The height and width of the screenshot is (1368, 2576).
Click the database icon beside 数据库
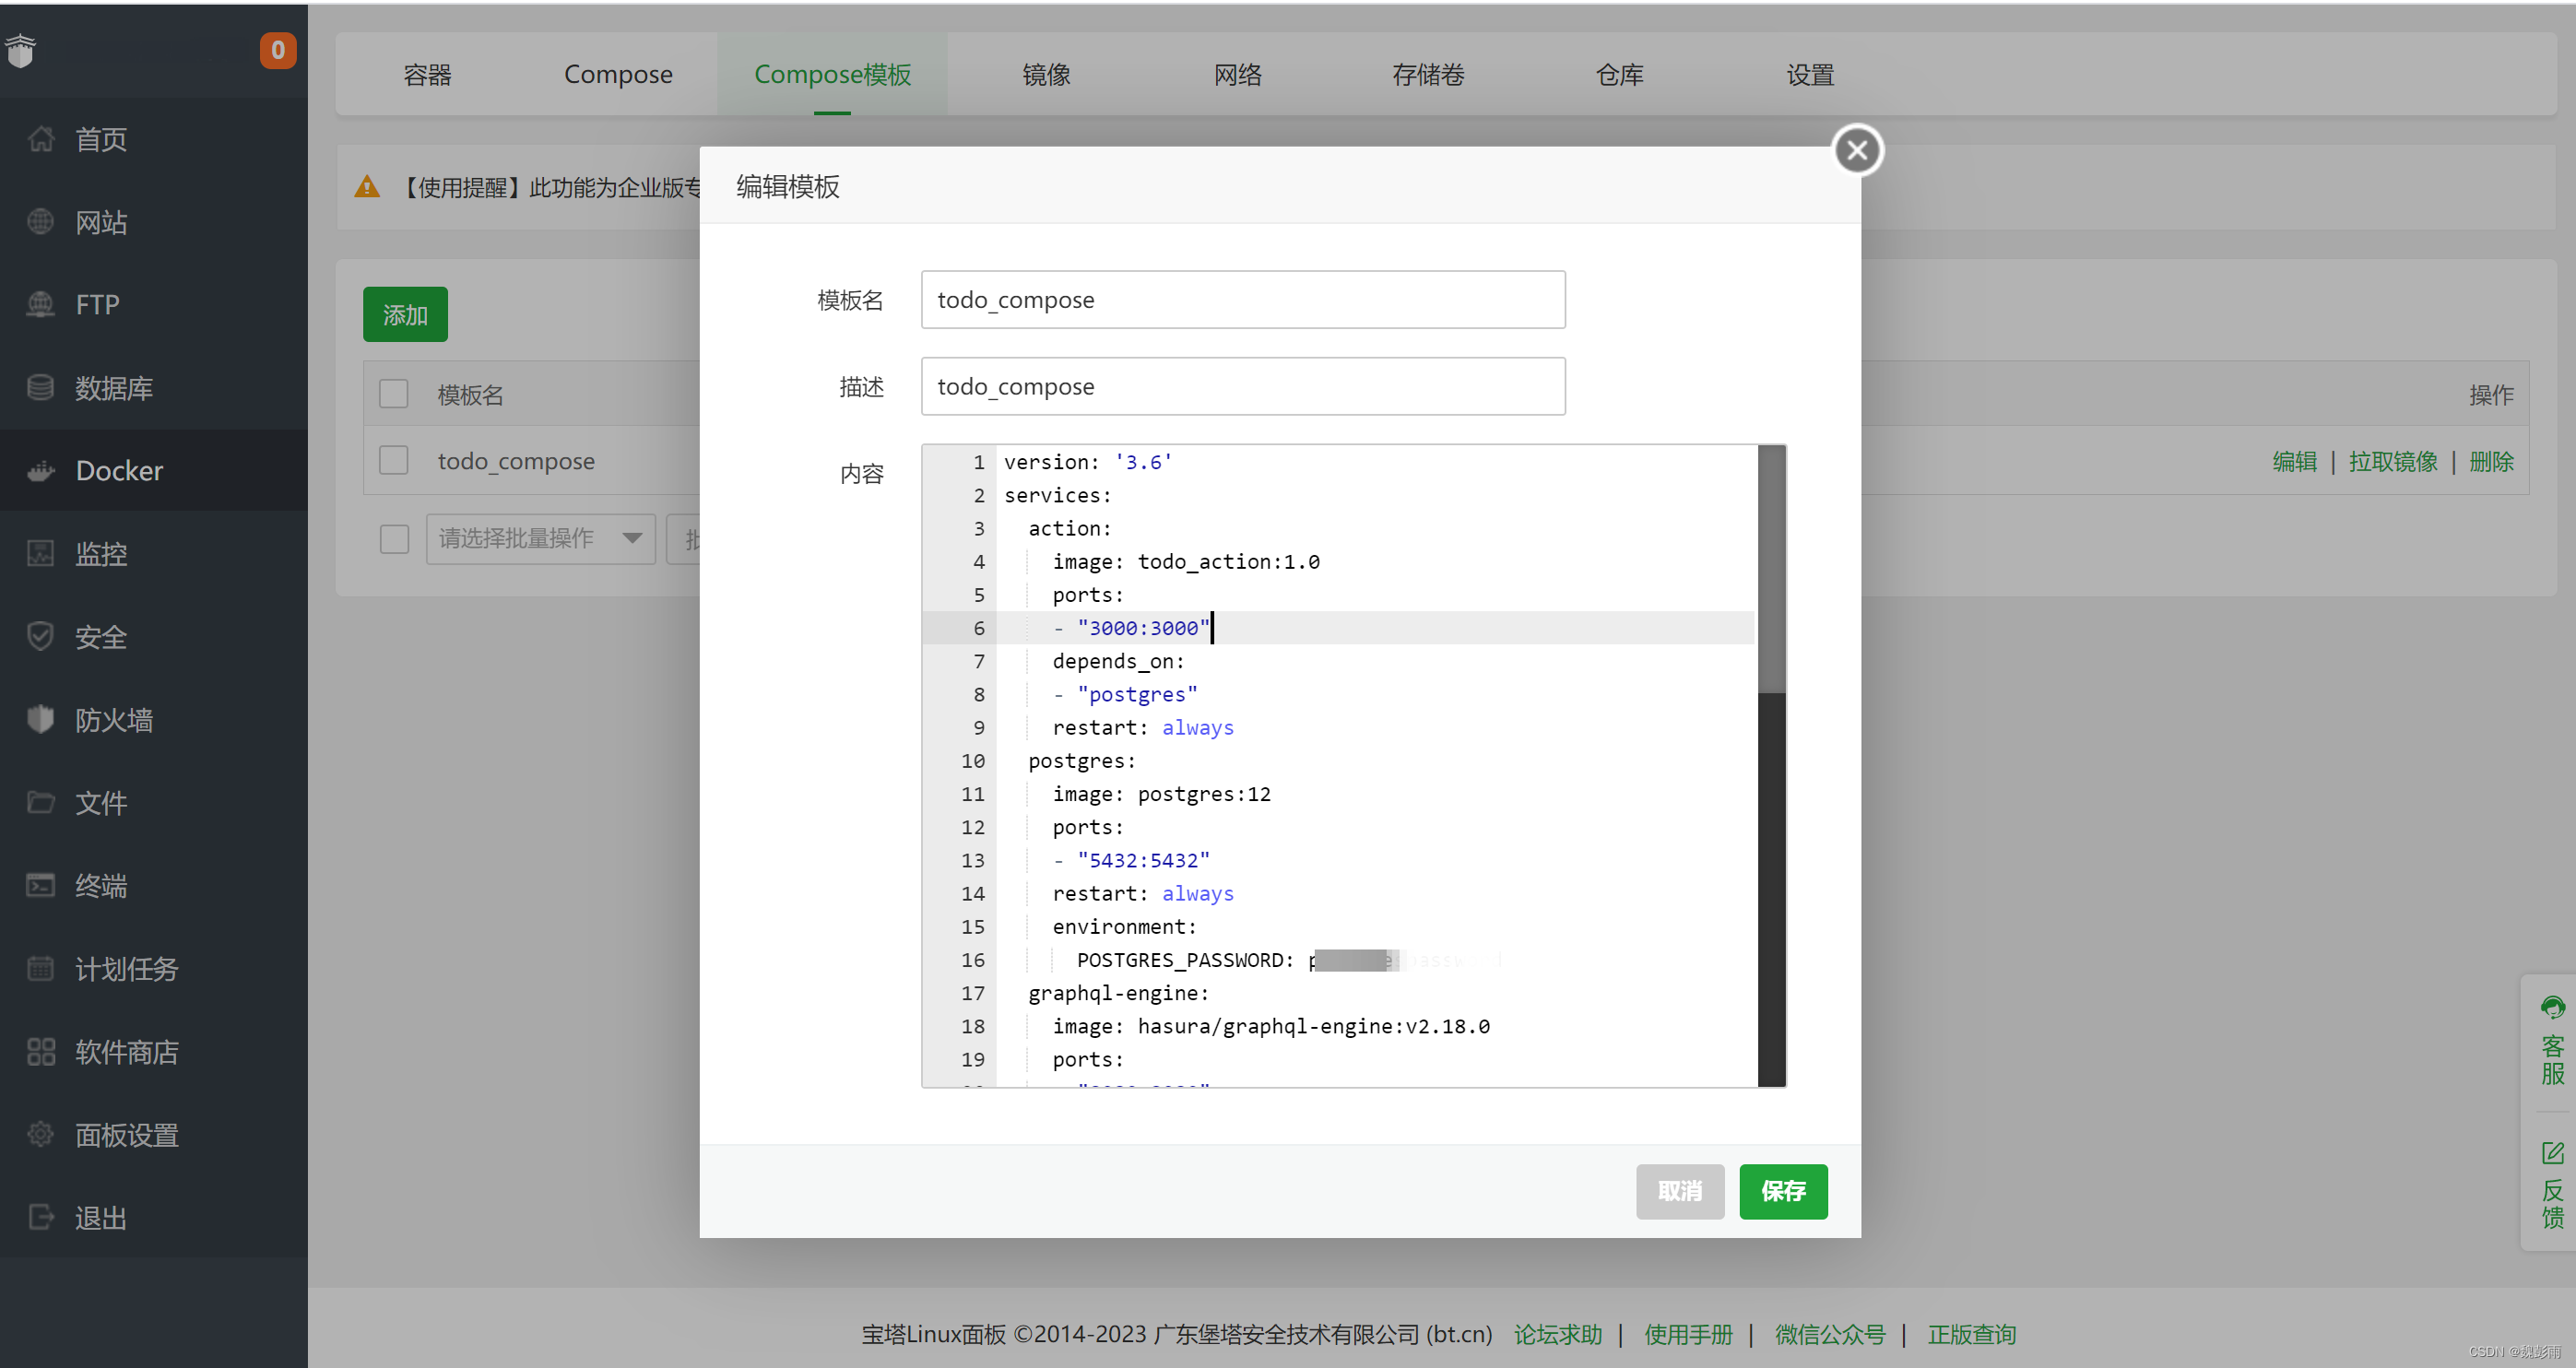(x=41, y=388)
